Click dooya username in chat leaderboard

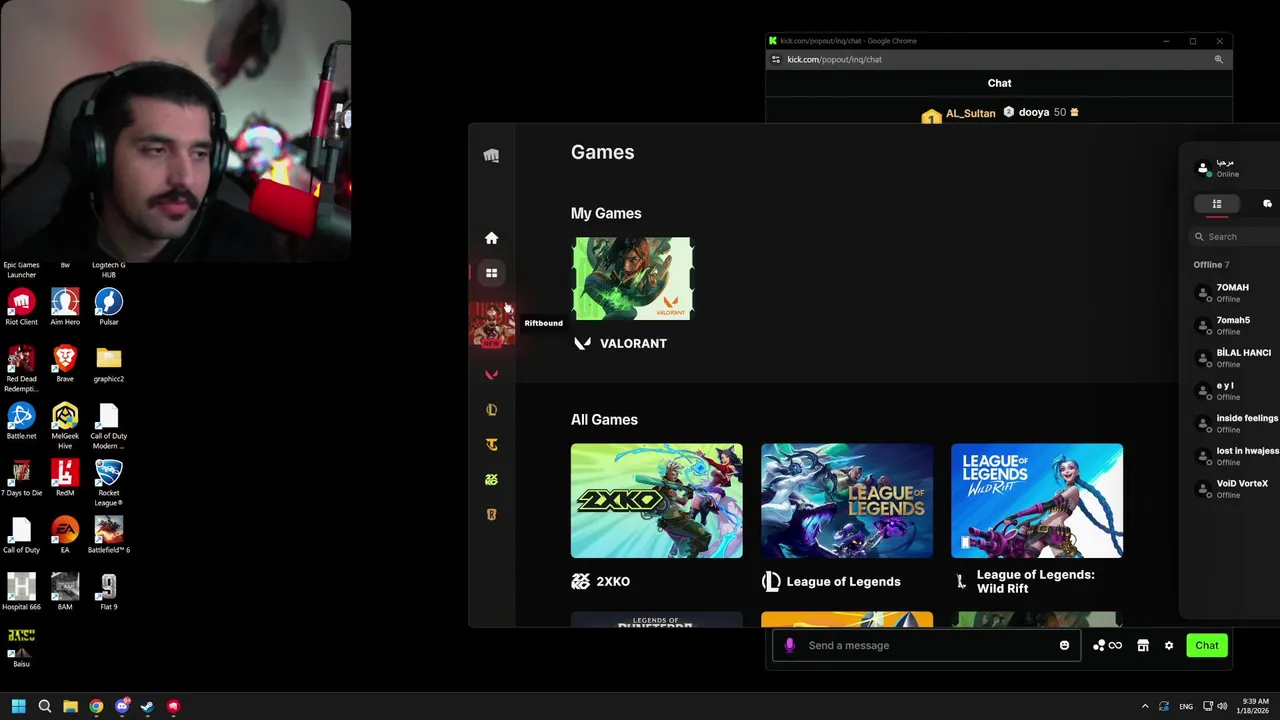[x=1034, y=112]
